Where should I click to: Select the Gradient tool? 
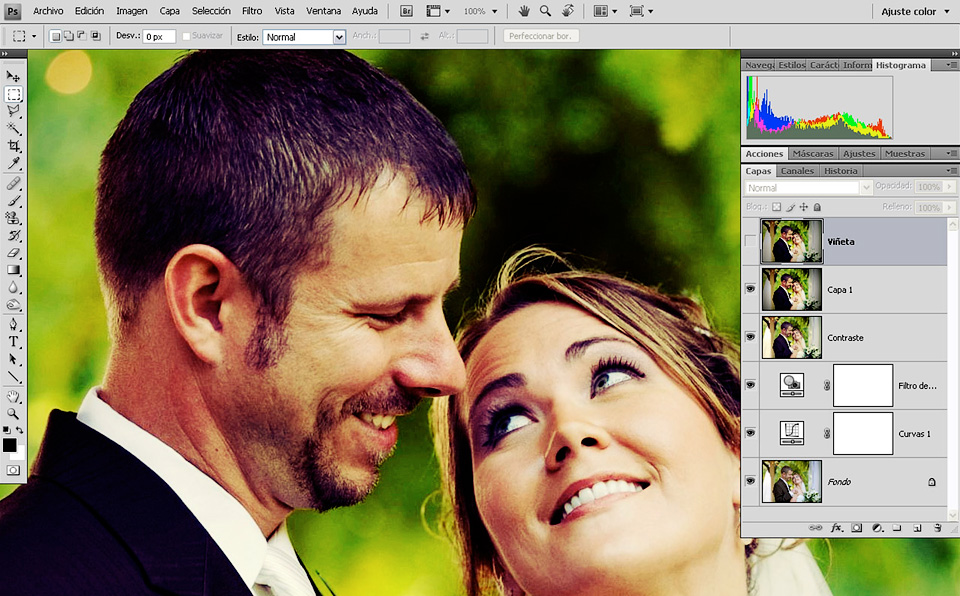pos(13,270)
